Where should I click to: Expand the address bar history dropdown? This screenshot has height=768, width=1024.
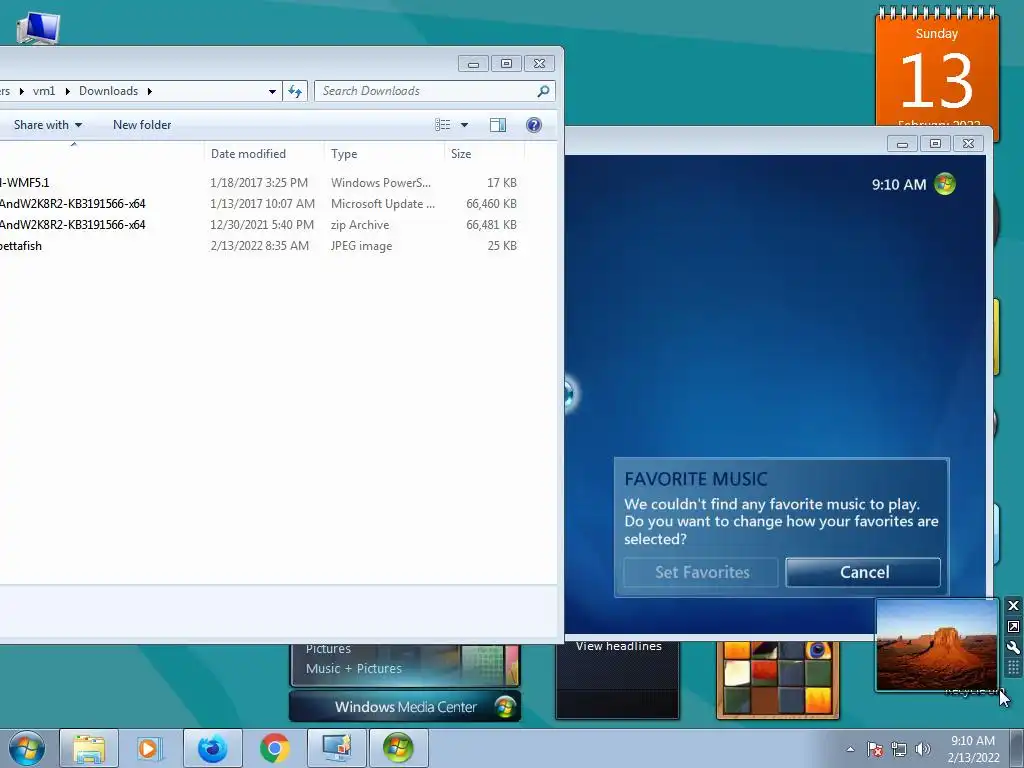(x=272, y=91)
